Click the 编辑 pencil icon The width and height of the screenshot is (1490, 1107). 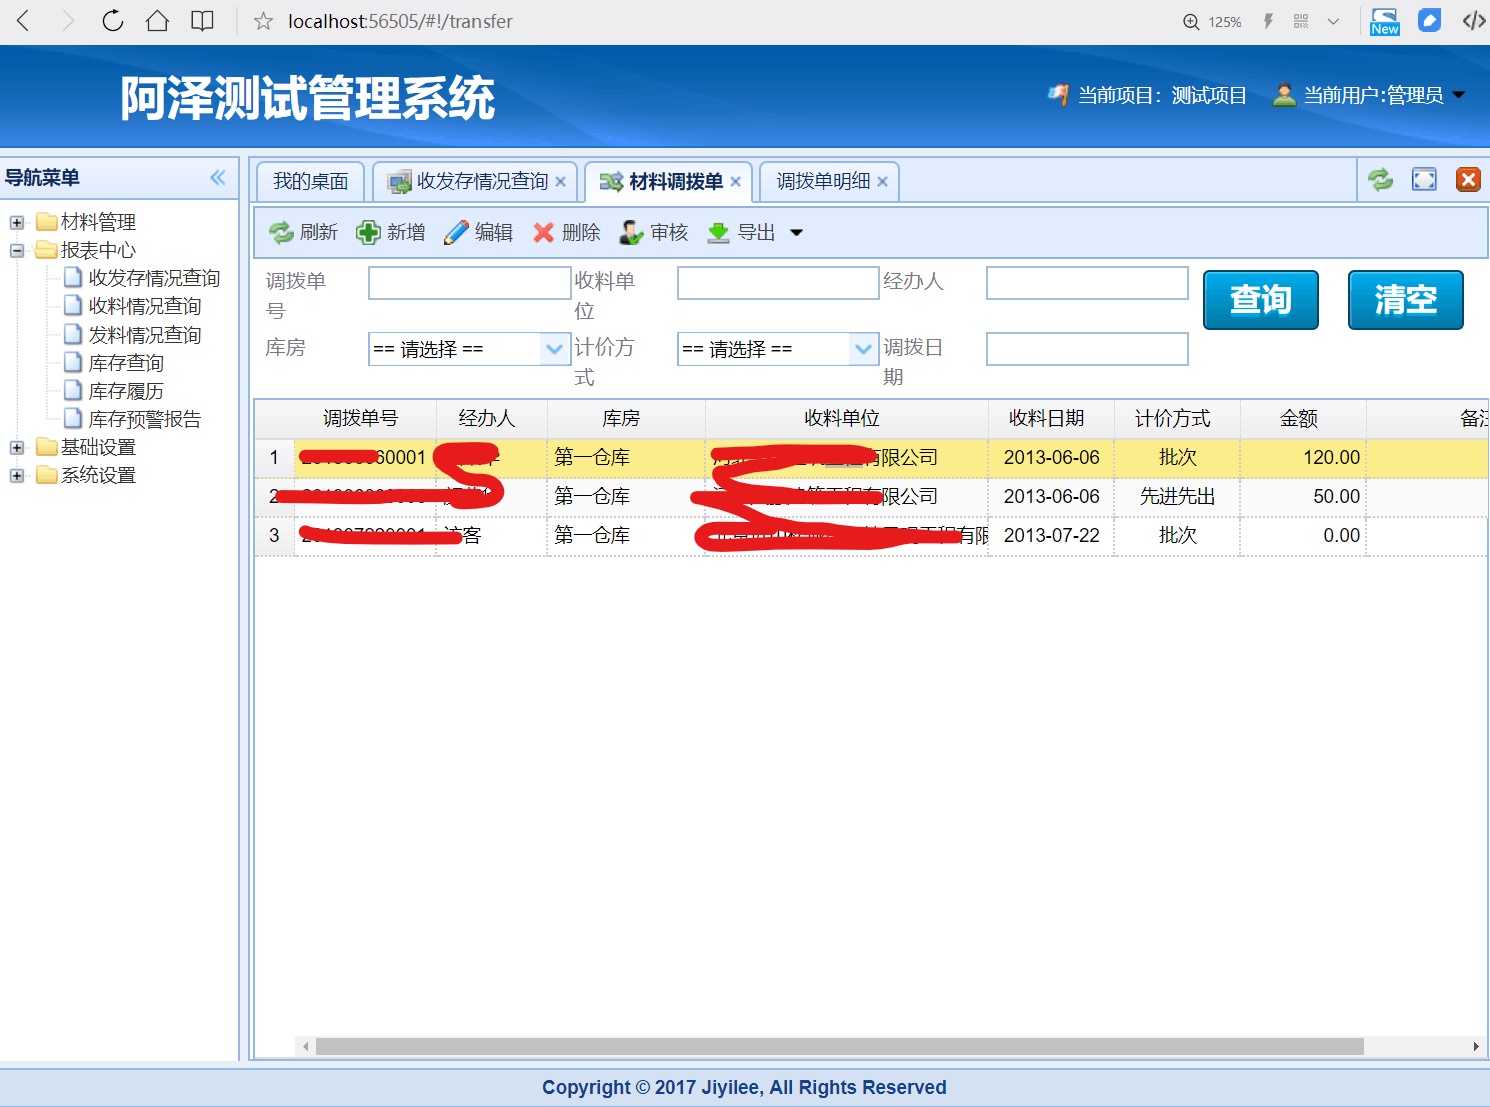[x=456, y=233]
